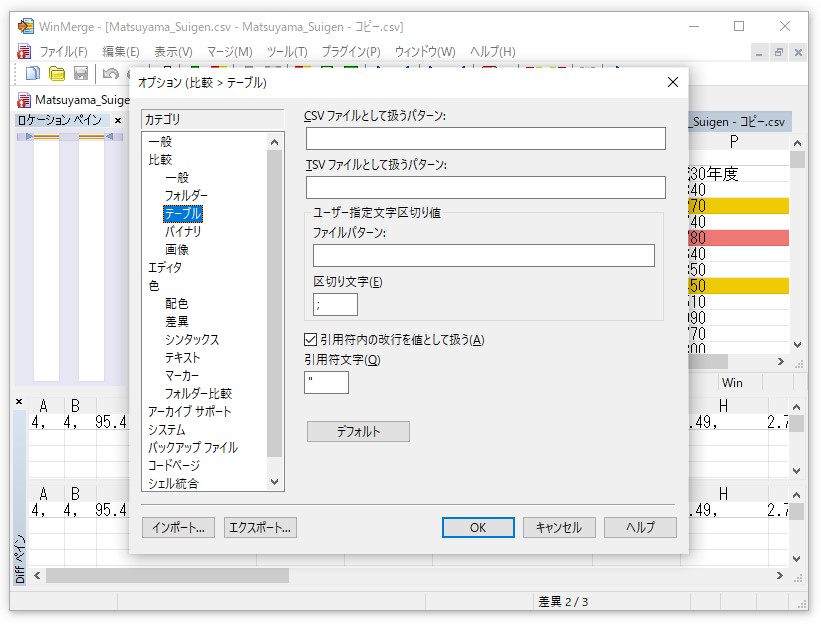
Task: Click the WinMerge icon beside ファイル menu
Action: 24,51
